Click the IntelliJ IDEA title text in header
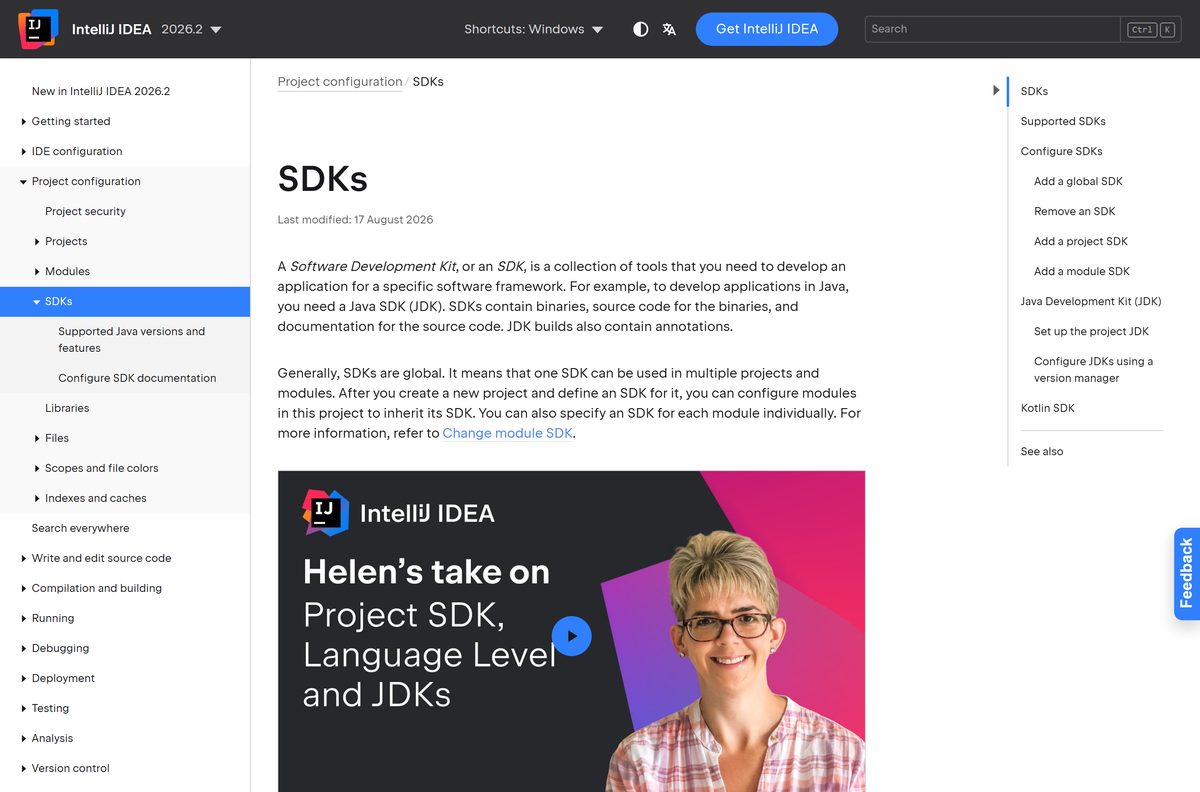The height and width of the screenshot is (792, 1200). tap(112, 29)
